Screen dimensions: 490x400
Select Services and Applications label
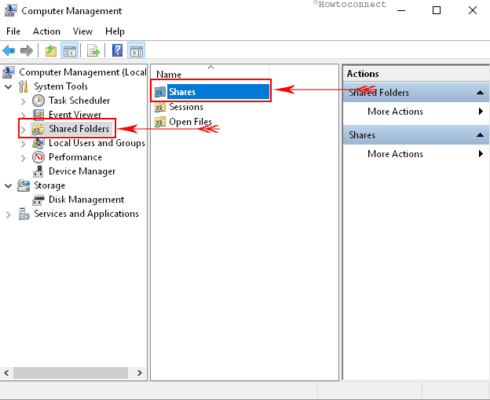coord(86,214)
